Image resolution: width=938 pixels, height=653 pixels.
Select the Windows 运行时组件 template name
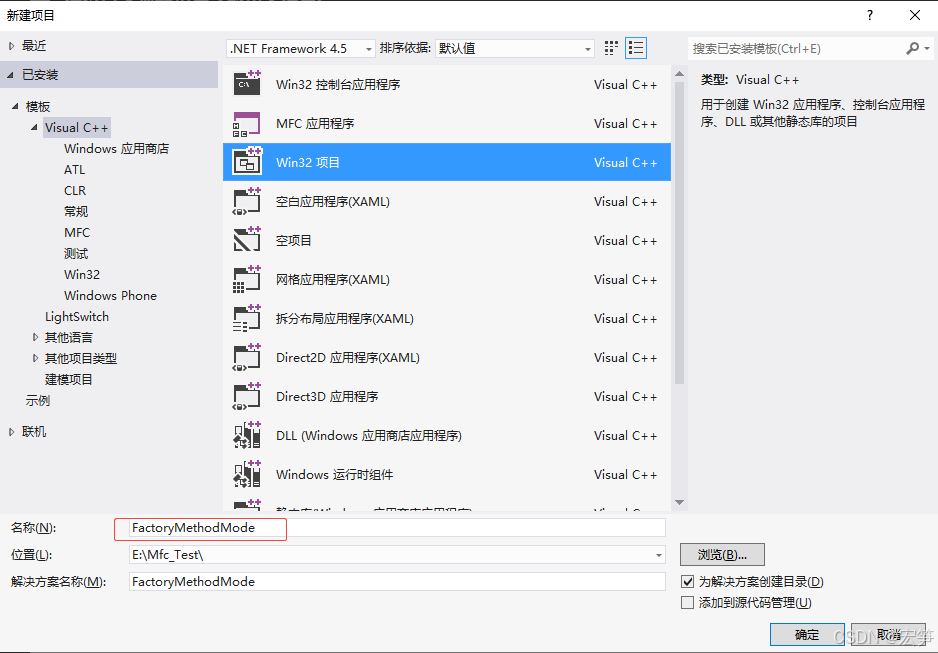coord(334,474)
